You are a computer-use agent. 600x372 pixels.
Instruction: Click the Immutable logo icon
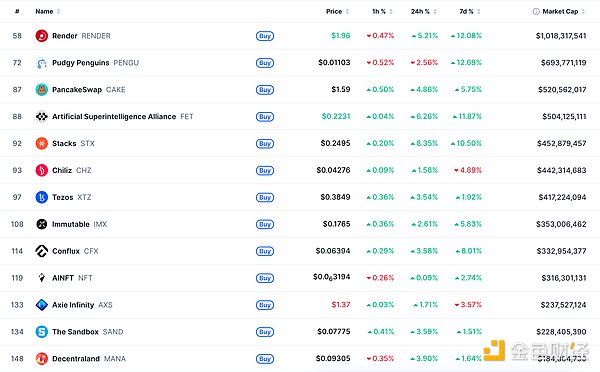tap(41, 224)
